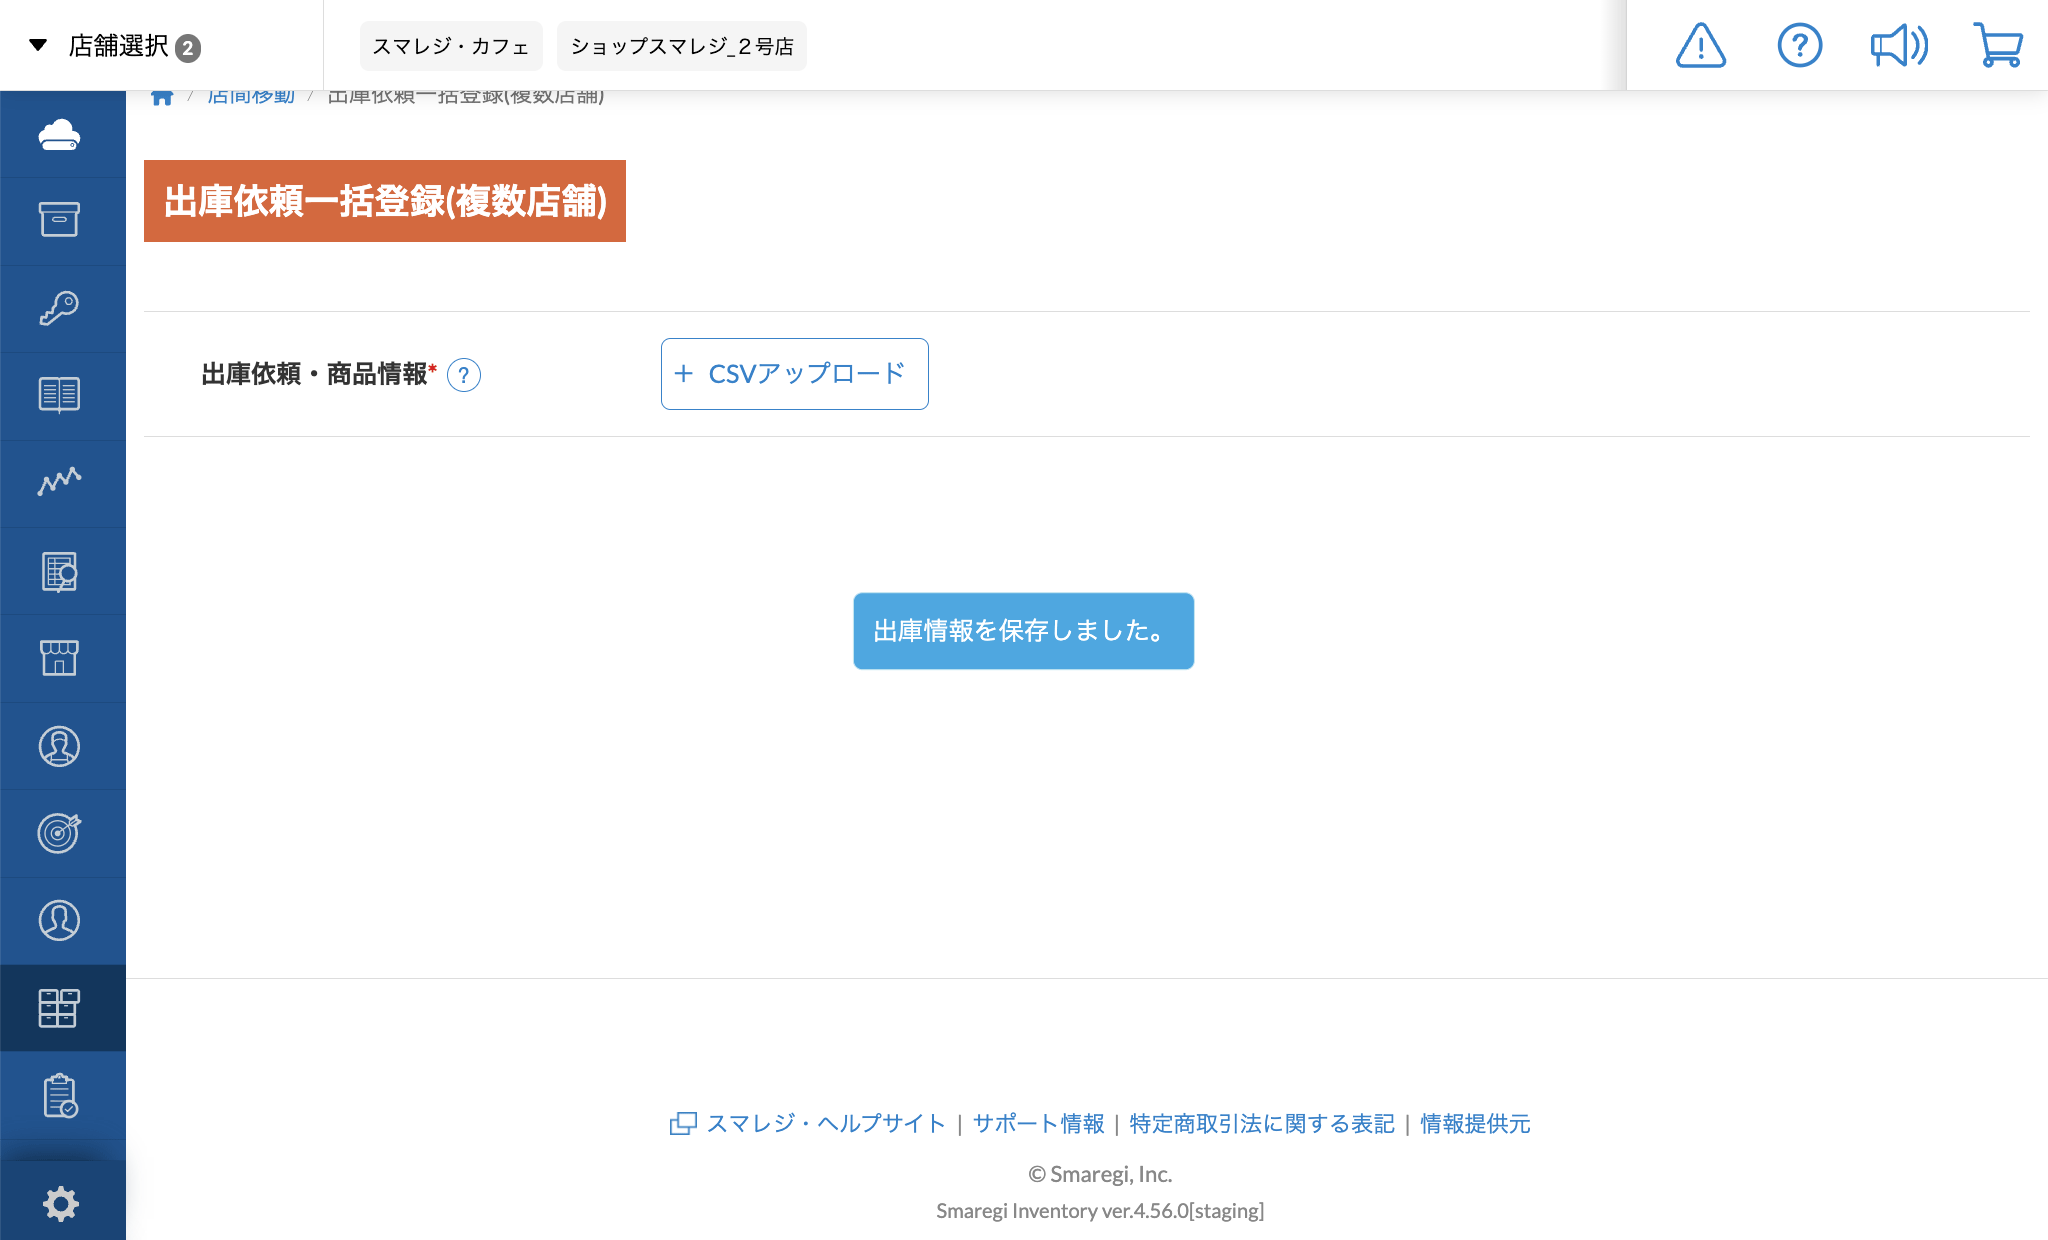Image resolution: width=2048 pixels, height=1240 pixels.
Task: Open the 情報提供元 footer link
Action: tap(1475, 1124)
